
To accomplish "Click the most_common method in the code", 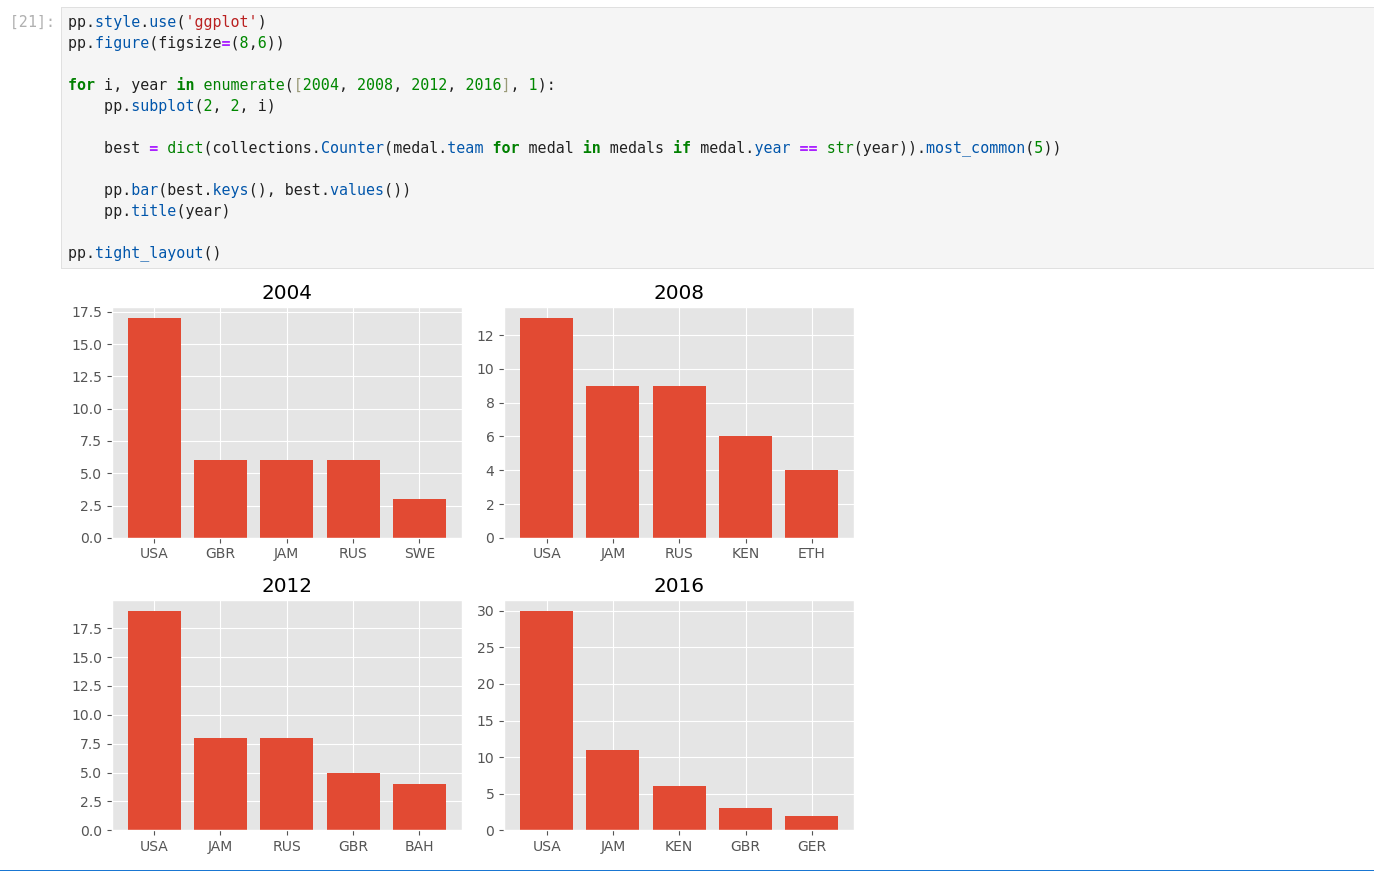I will point(974,148).
